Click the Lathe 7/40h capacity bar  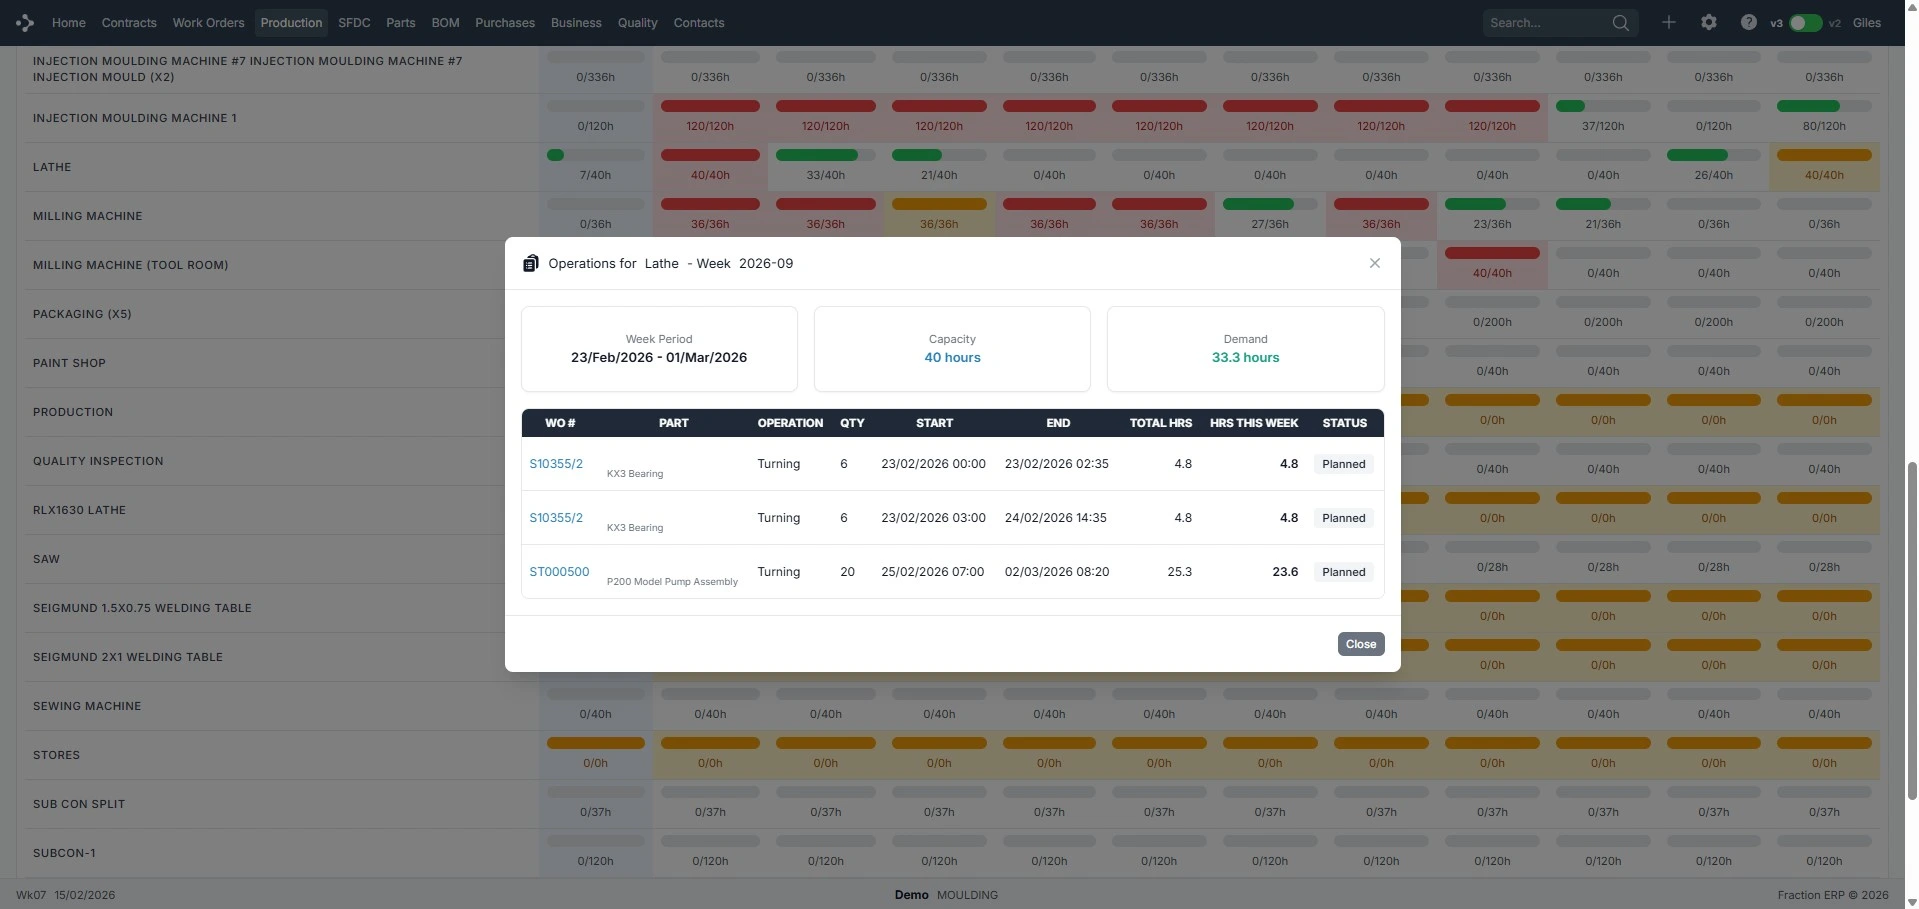coord(595,156)
